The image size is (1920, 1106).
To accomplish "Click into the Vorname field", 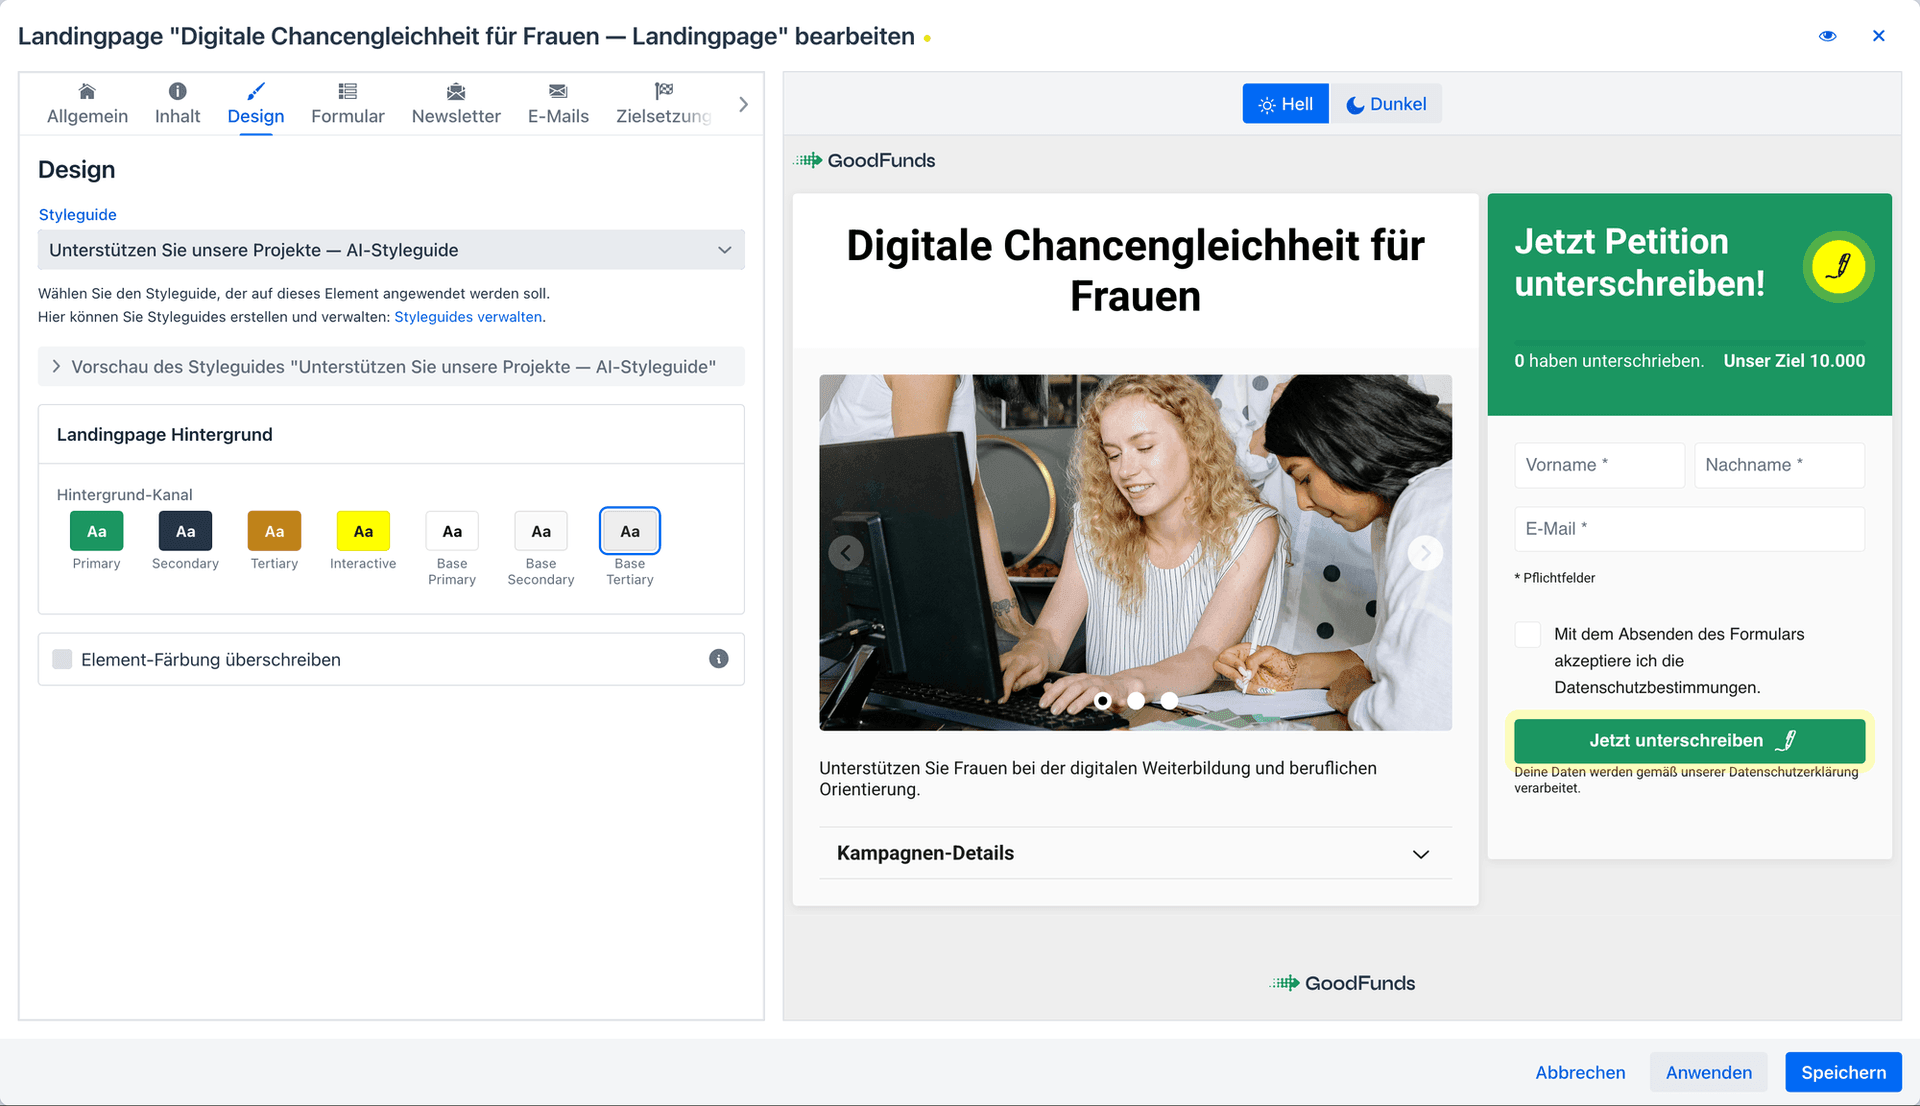I will click(x=1599, y=465).
